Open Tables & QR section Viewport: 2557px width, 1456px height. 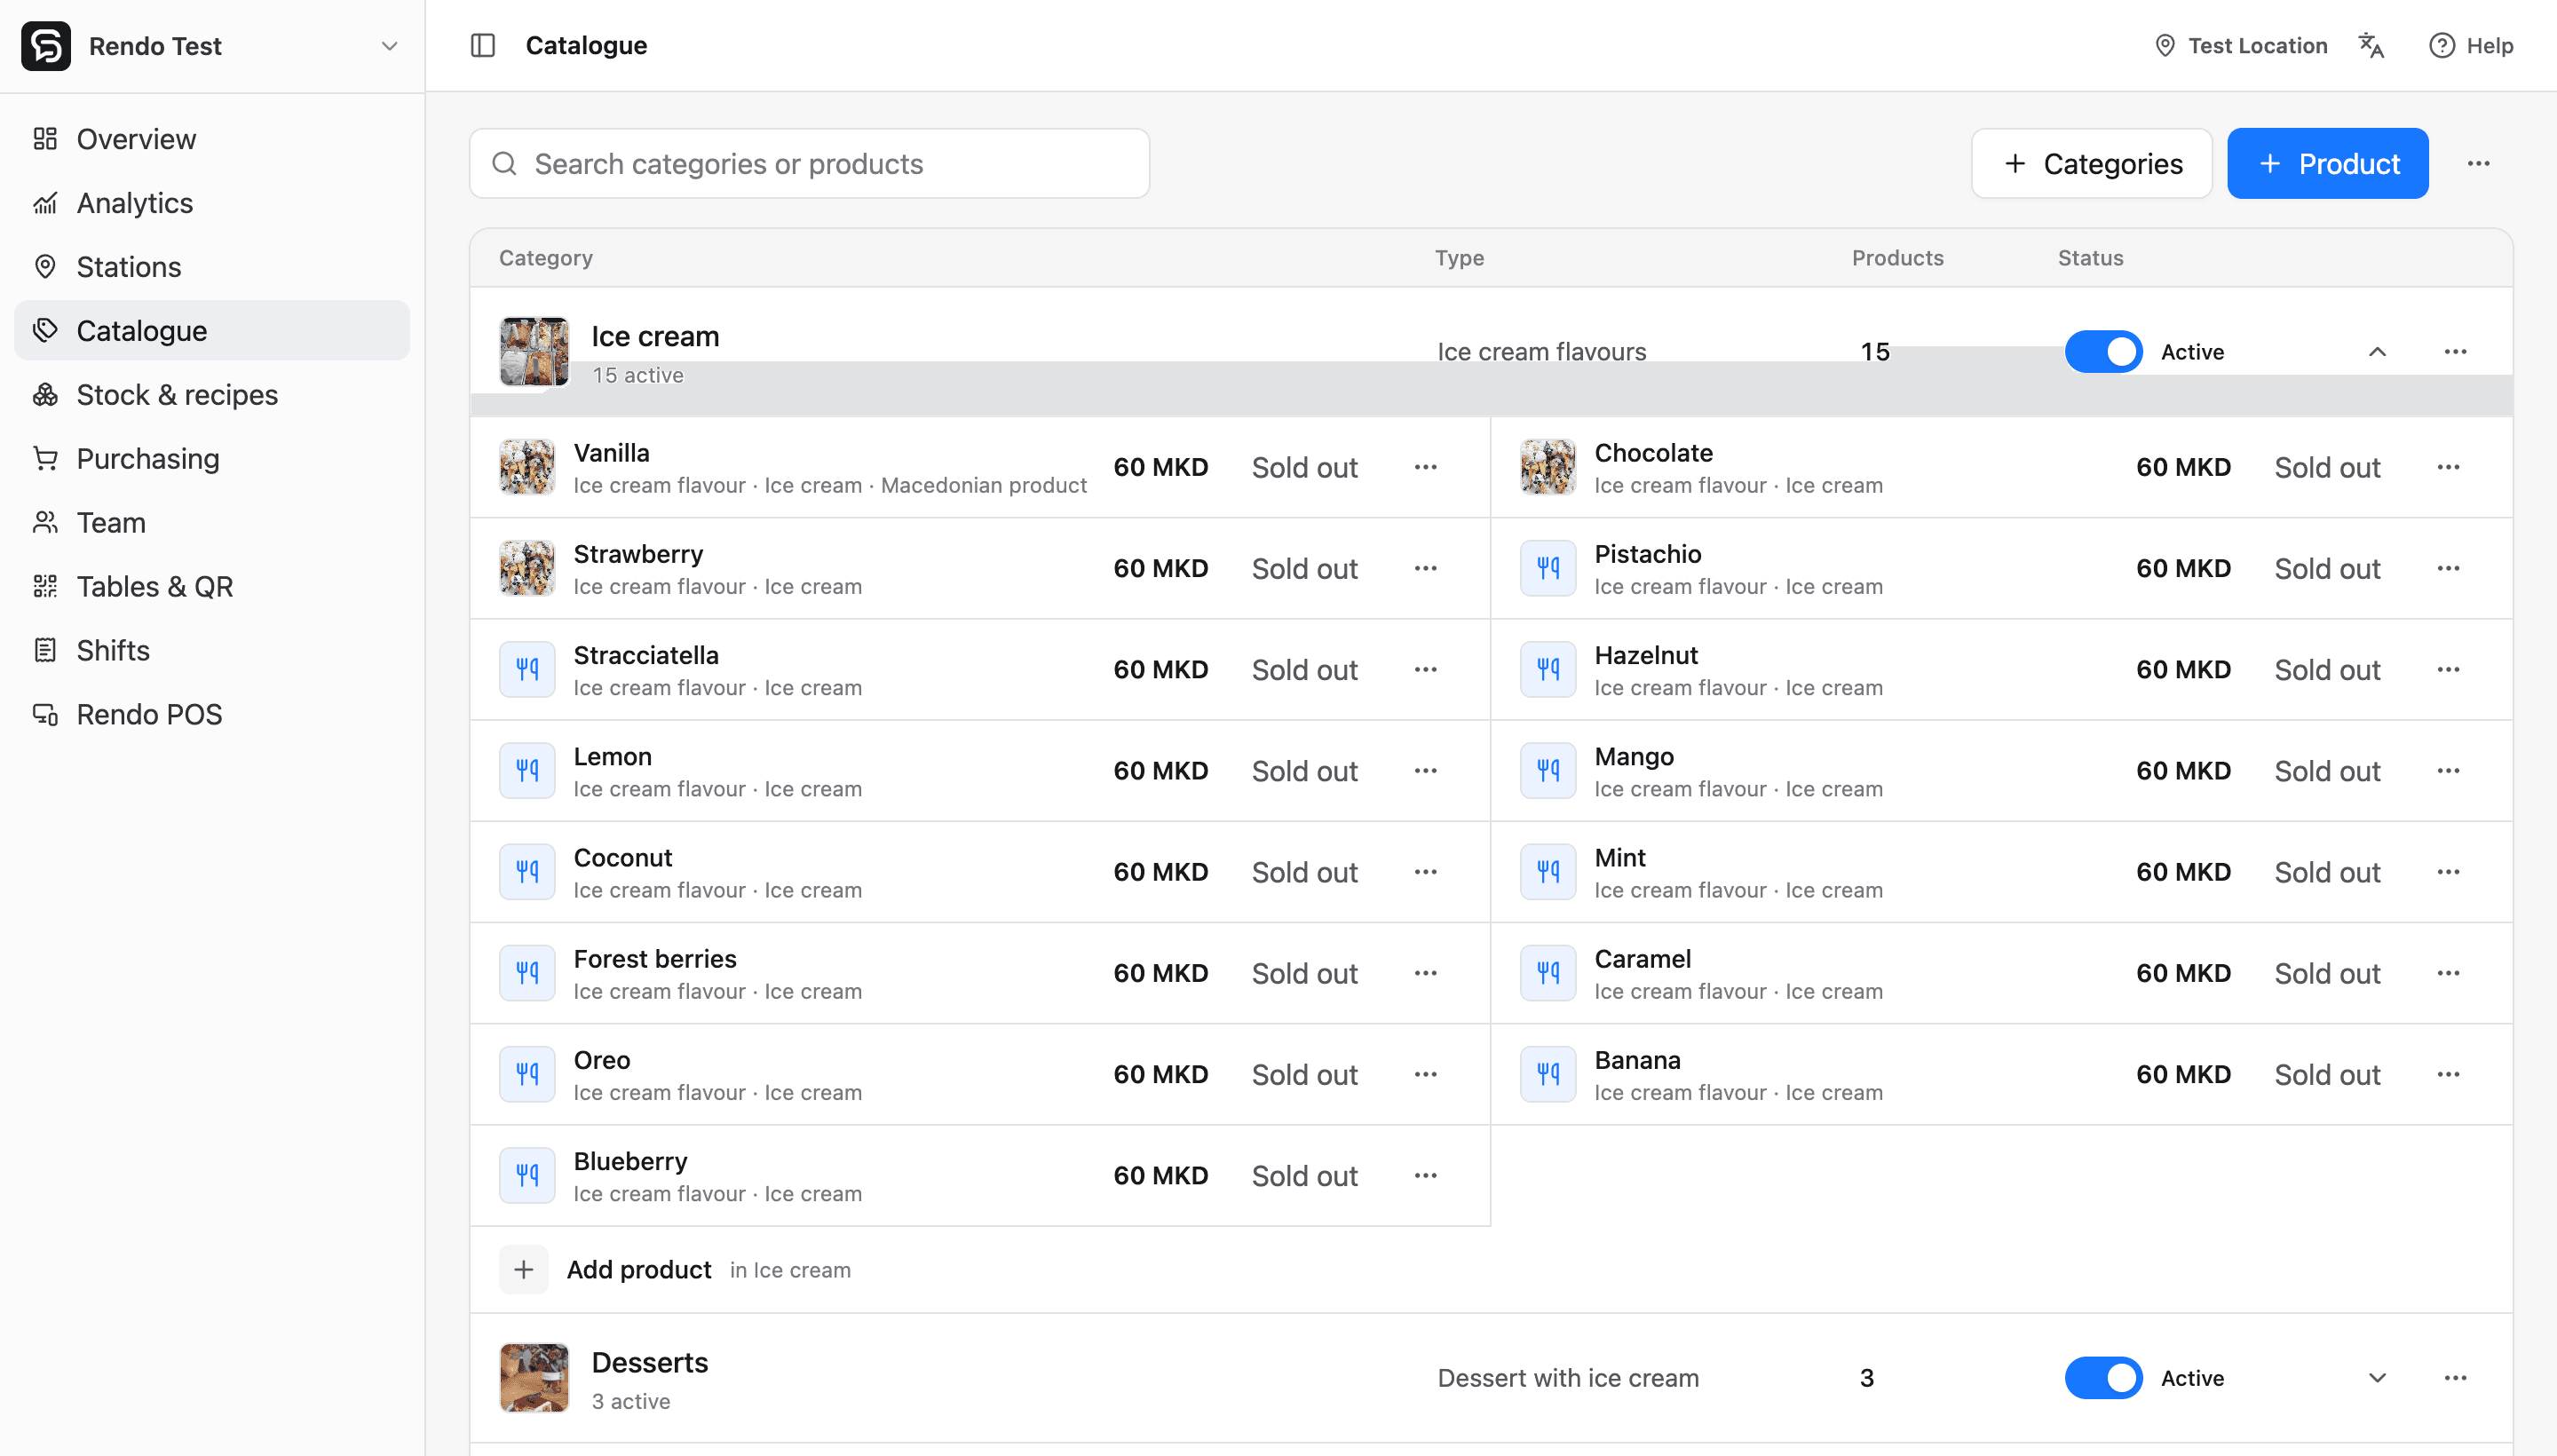[x=212, y=587]
